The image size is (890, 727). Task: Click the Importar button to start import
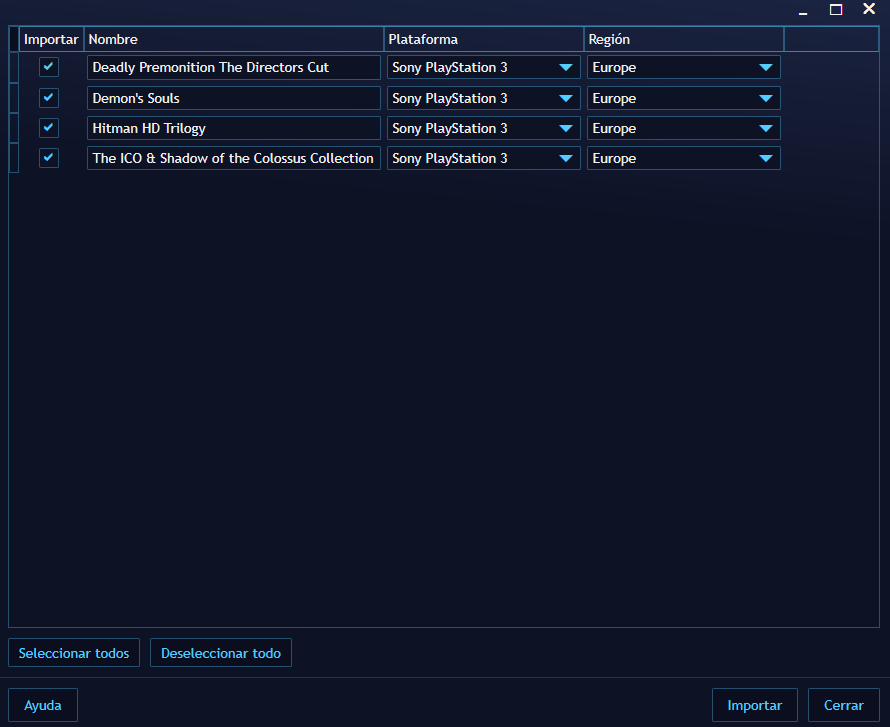(754, 705)
